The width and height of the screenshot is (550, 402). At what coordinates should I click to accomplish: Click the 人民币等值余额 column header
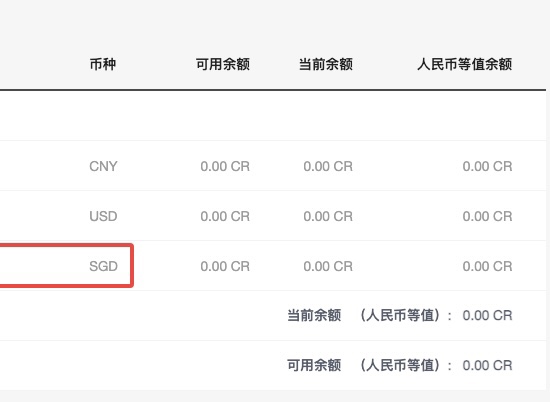[465, 65]
